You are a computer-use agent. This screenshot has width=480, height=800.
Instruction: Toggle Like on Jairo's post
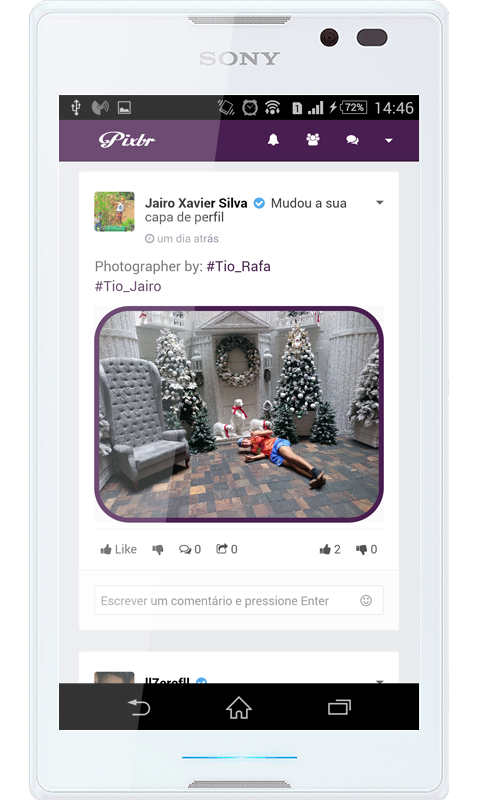pos(118,549)
